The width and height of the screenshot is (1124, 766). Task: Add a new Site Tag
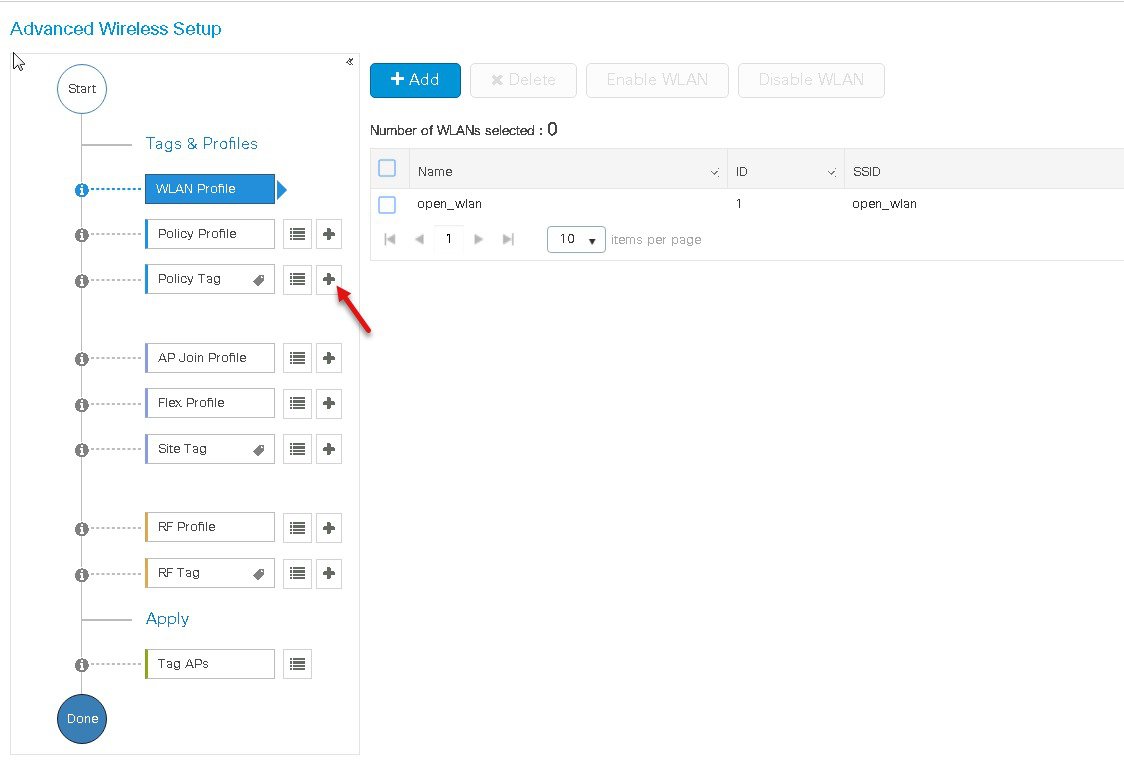(x=329, y=449)
